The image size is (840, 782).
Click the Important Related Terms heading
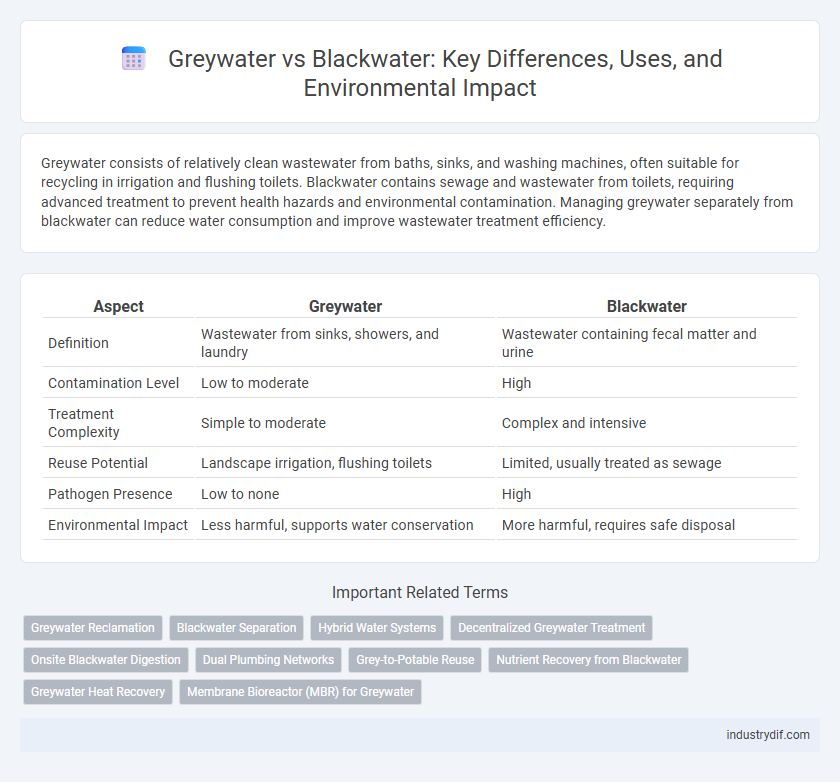(x=420, y=592)
